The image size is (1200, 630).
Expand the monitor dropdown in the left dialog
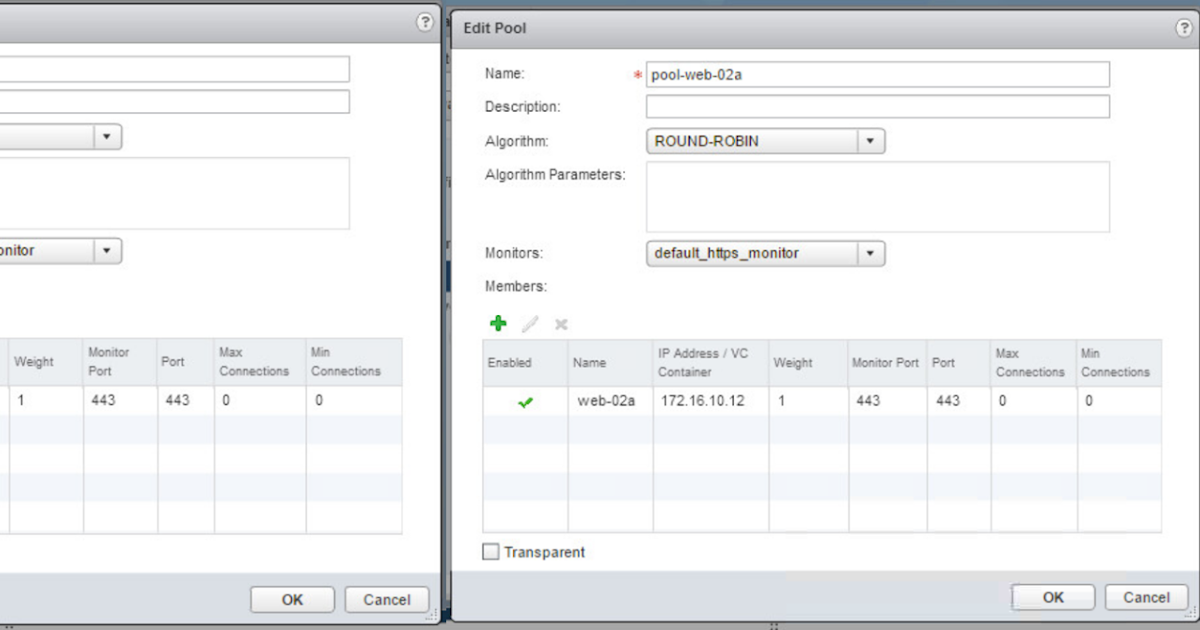click(x=108, y=250)
